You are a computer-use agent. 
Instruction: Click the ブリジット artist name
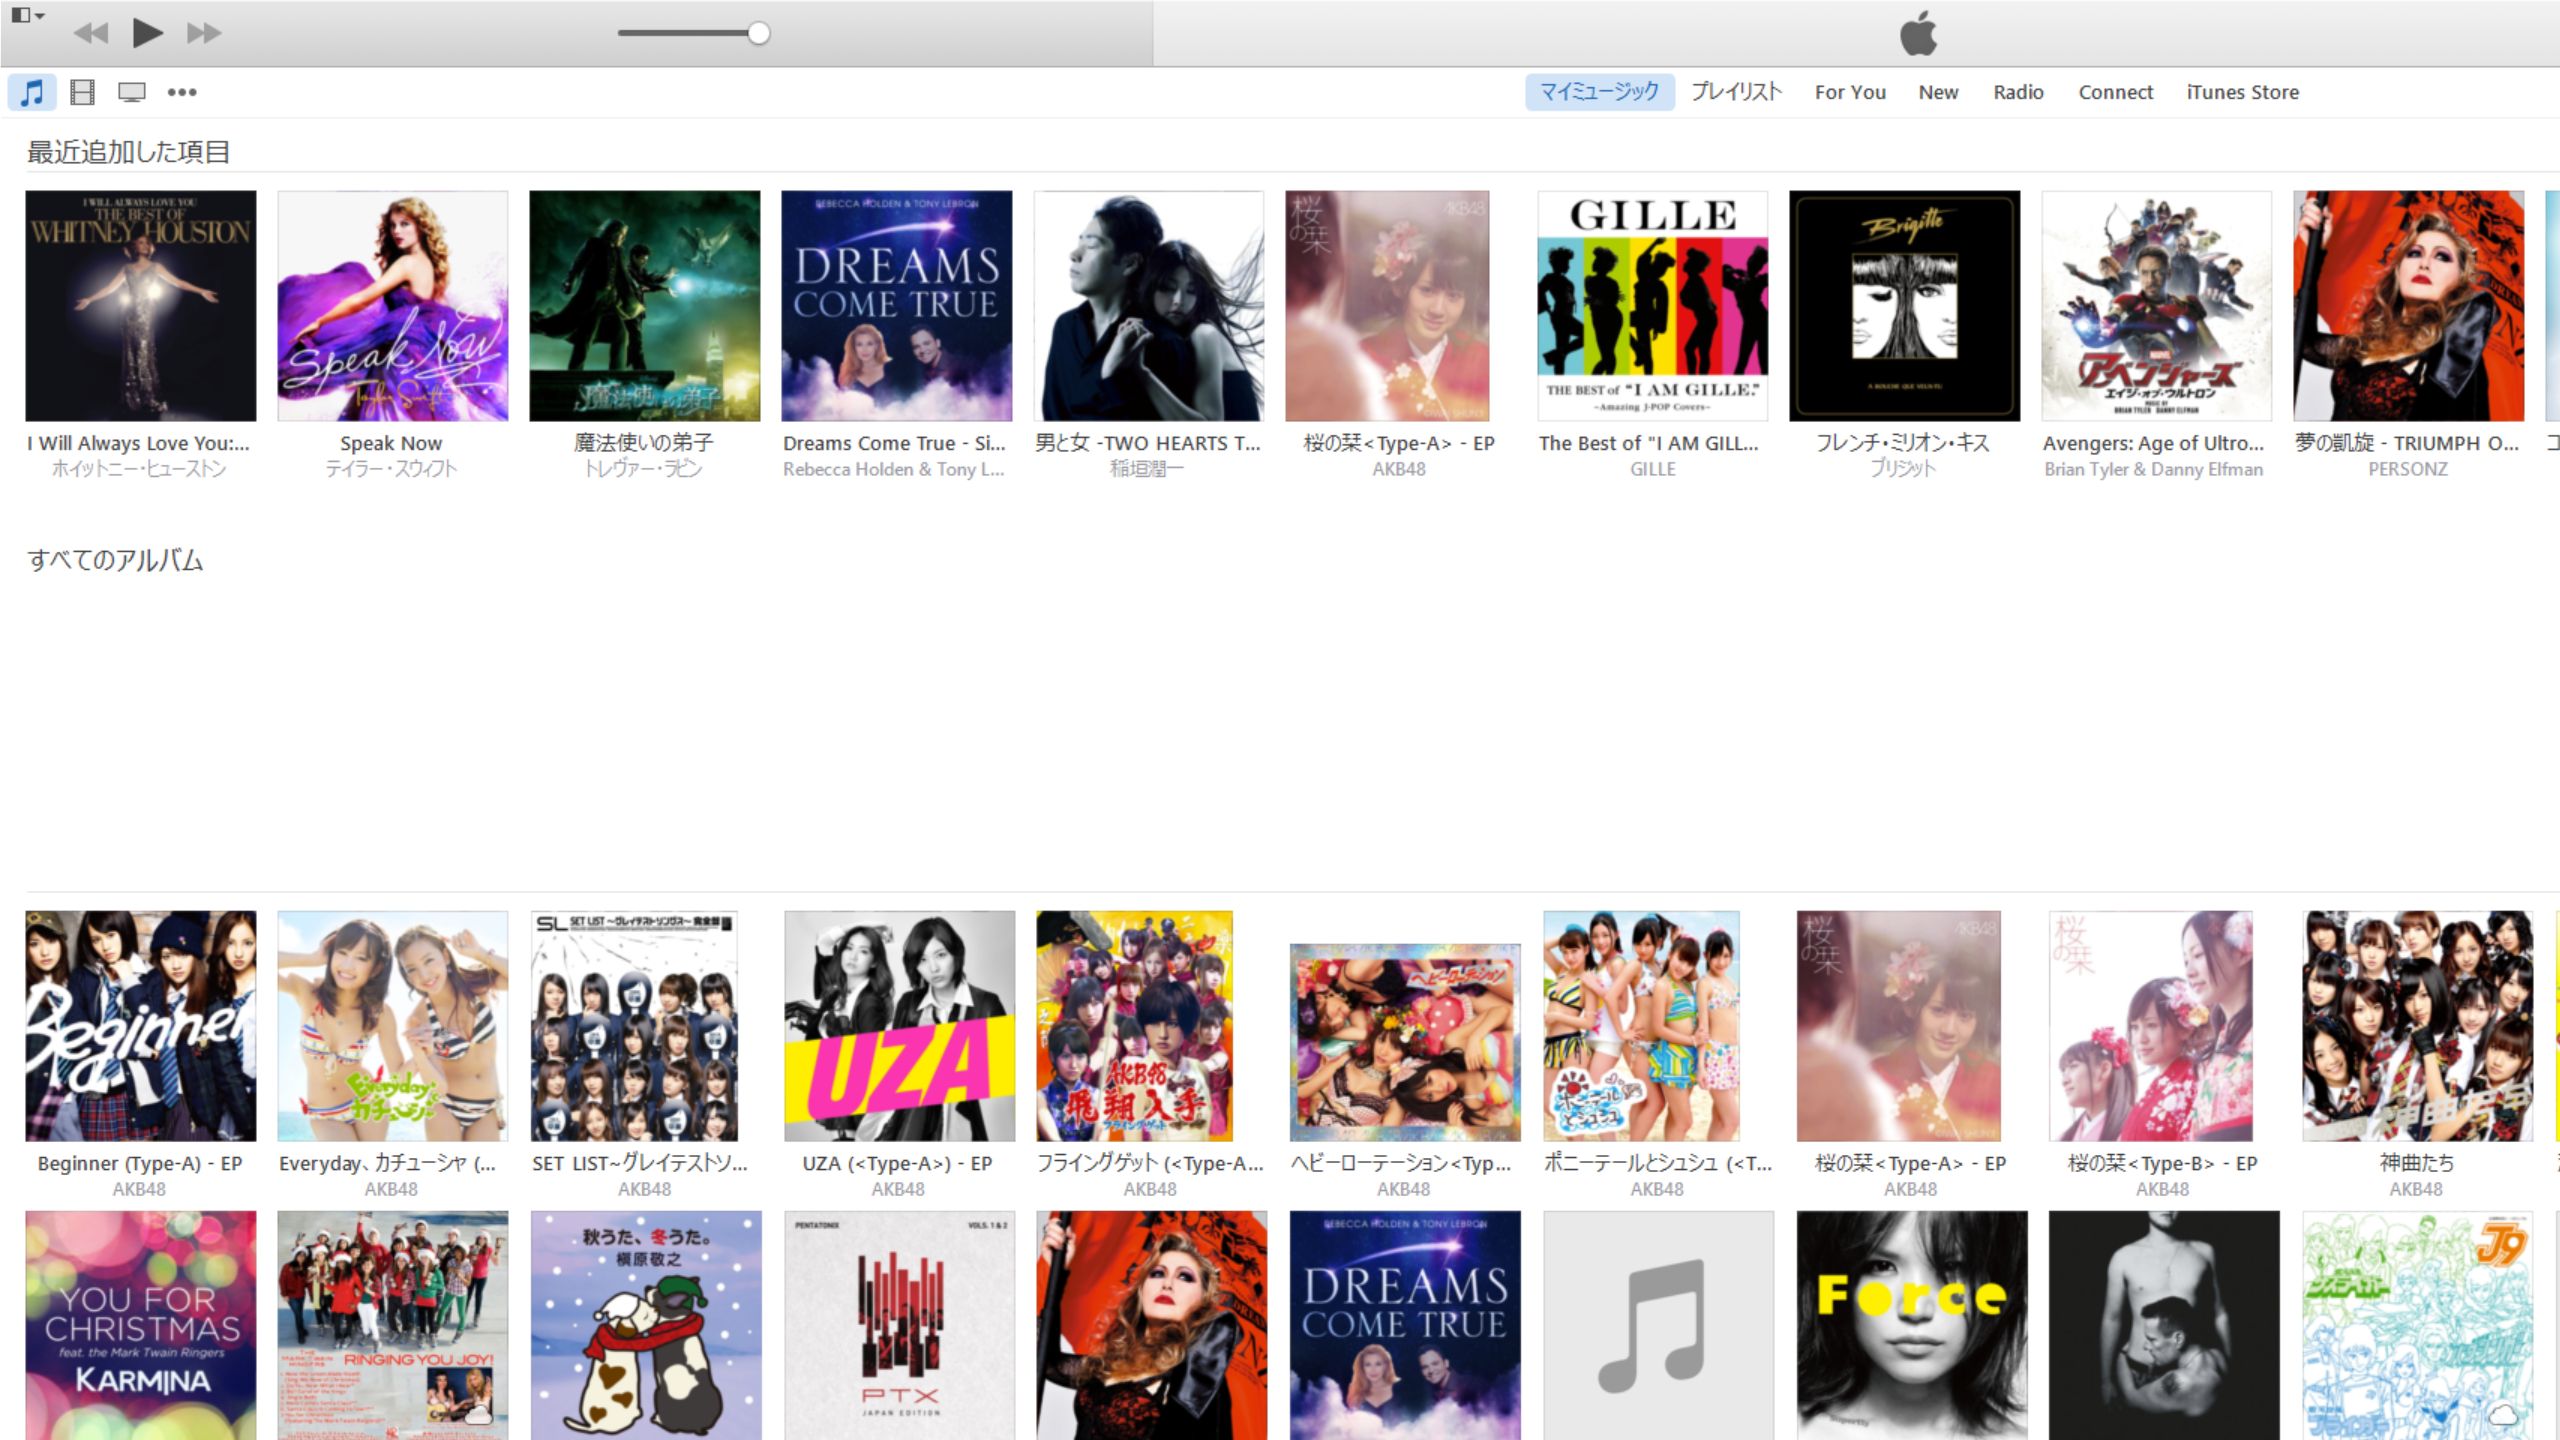[1903, 469]
